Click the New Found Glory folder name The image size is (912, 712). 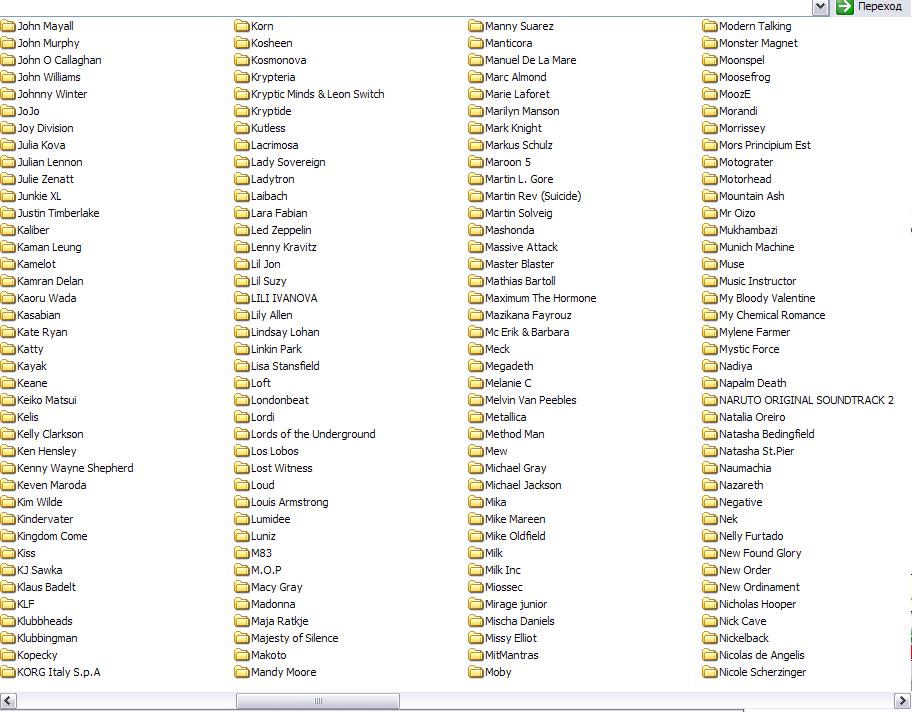(760, 553)
